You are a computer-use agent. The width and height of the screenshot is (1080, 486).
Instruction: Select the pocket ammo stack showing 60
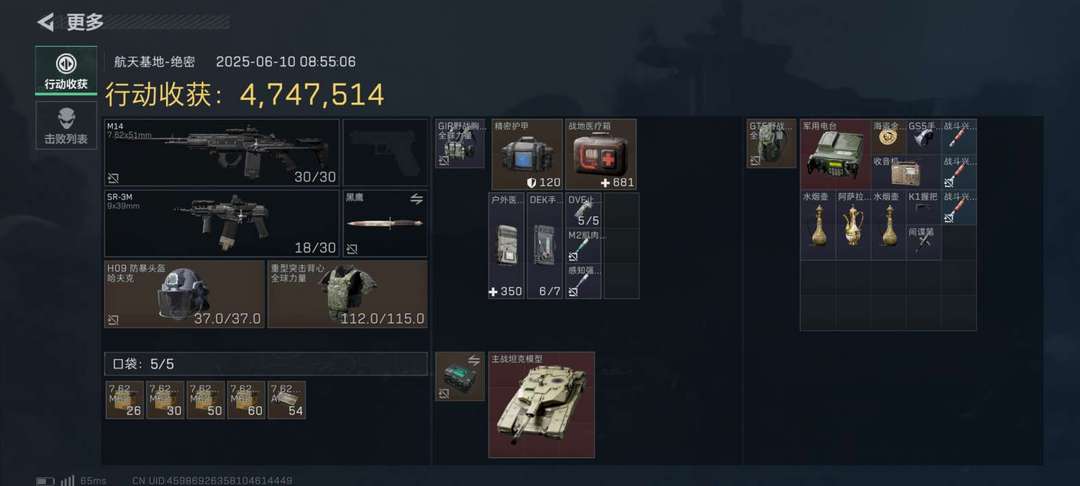click(246, 400)
